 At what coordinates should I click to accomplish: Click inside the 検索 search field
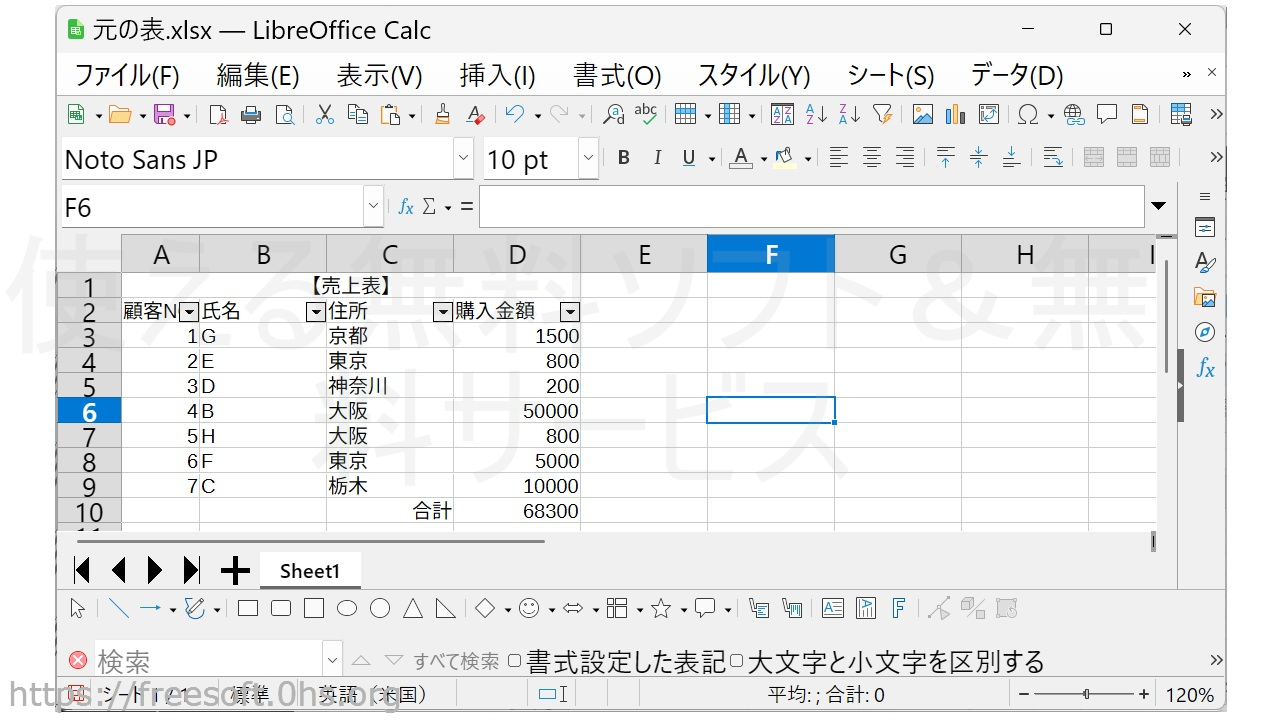tap(208, 661)
